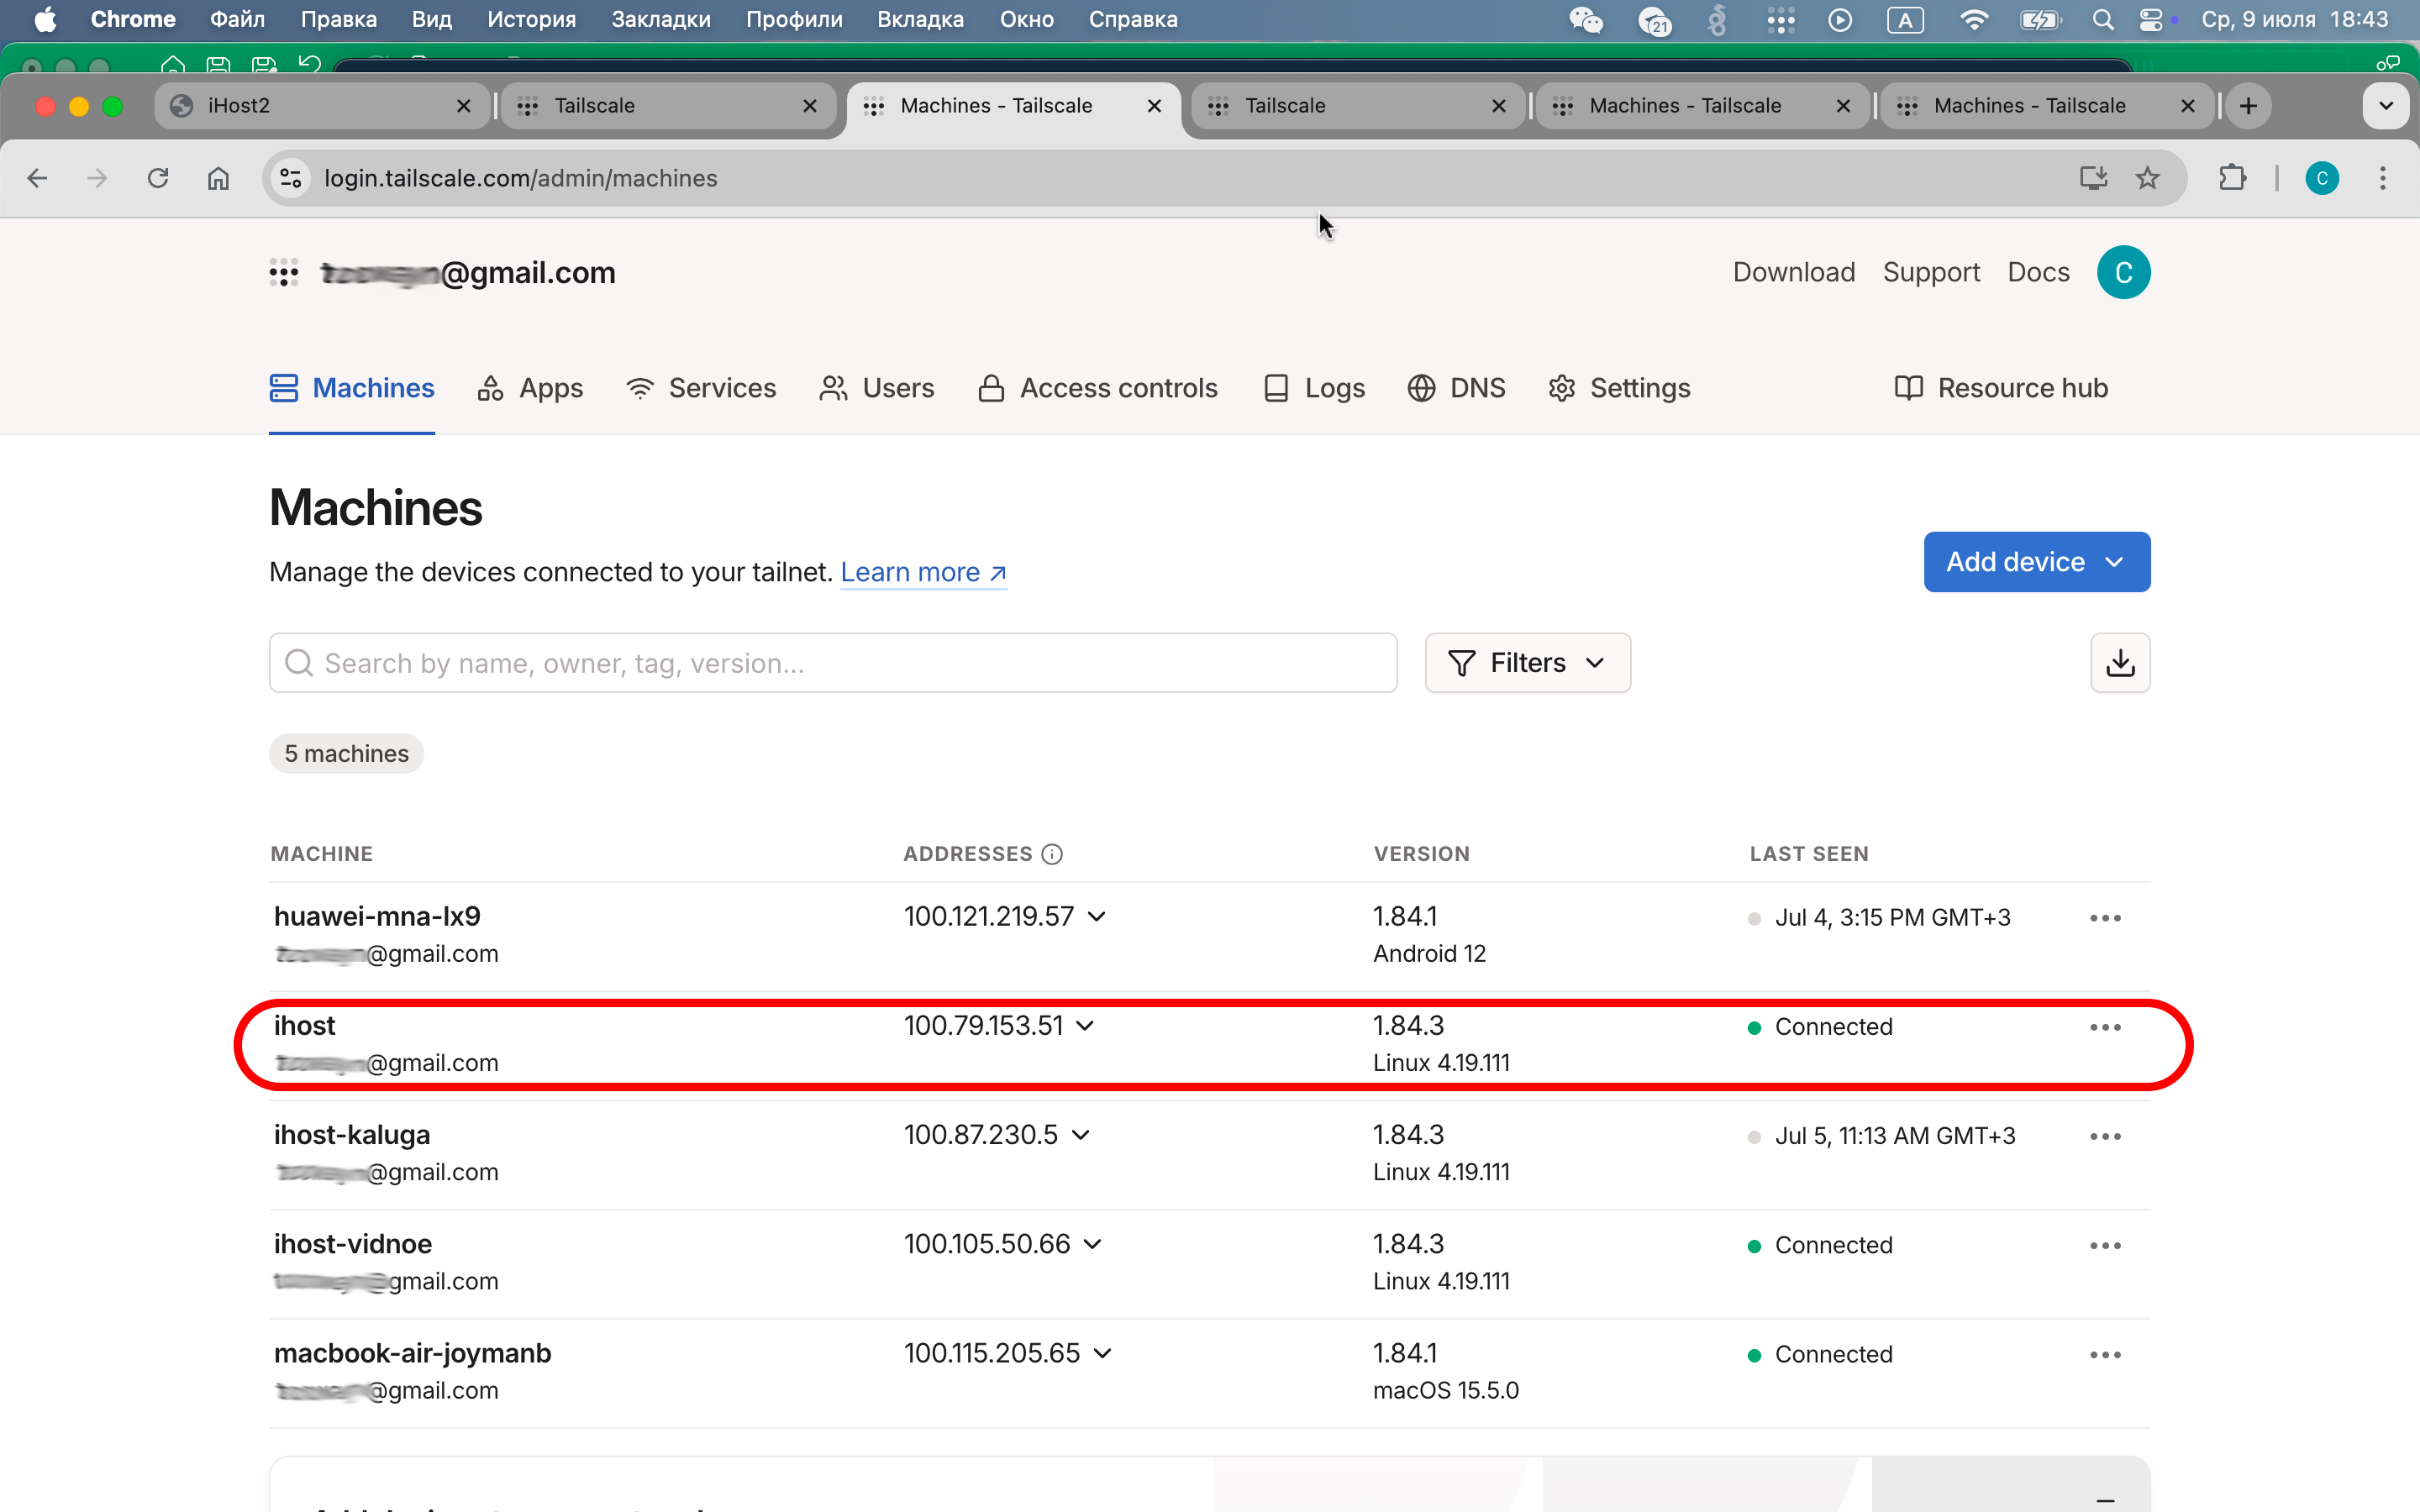This screenshot has height=1512, width=2420.
Task: Open the История menu in menu bar
Action: point(531,20)
